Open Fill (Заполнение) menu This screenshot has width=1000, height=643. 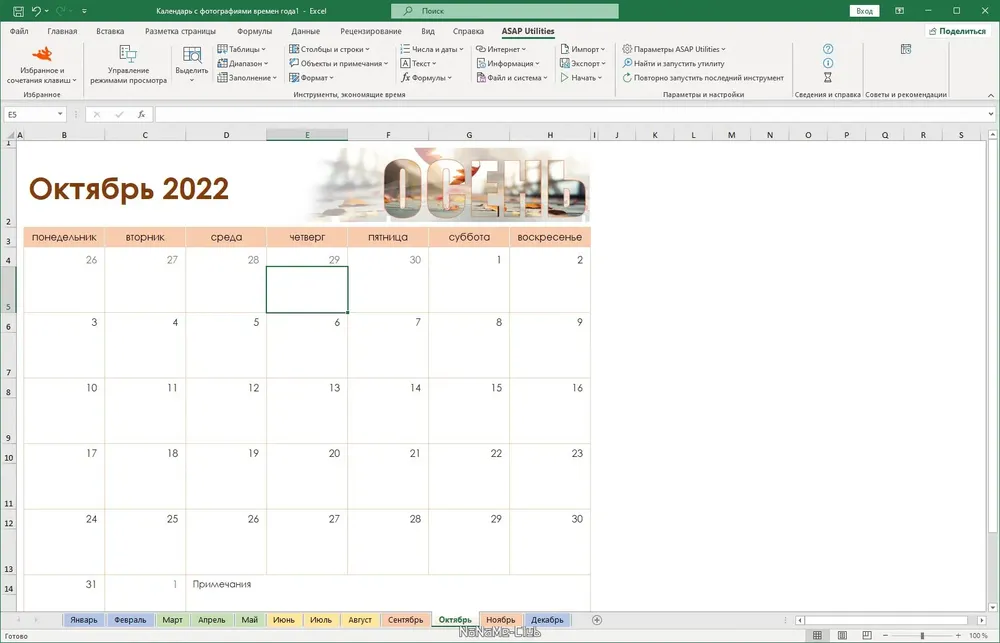tap(247, 78)
